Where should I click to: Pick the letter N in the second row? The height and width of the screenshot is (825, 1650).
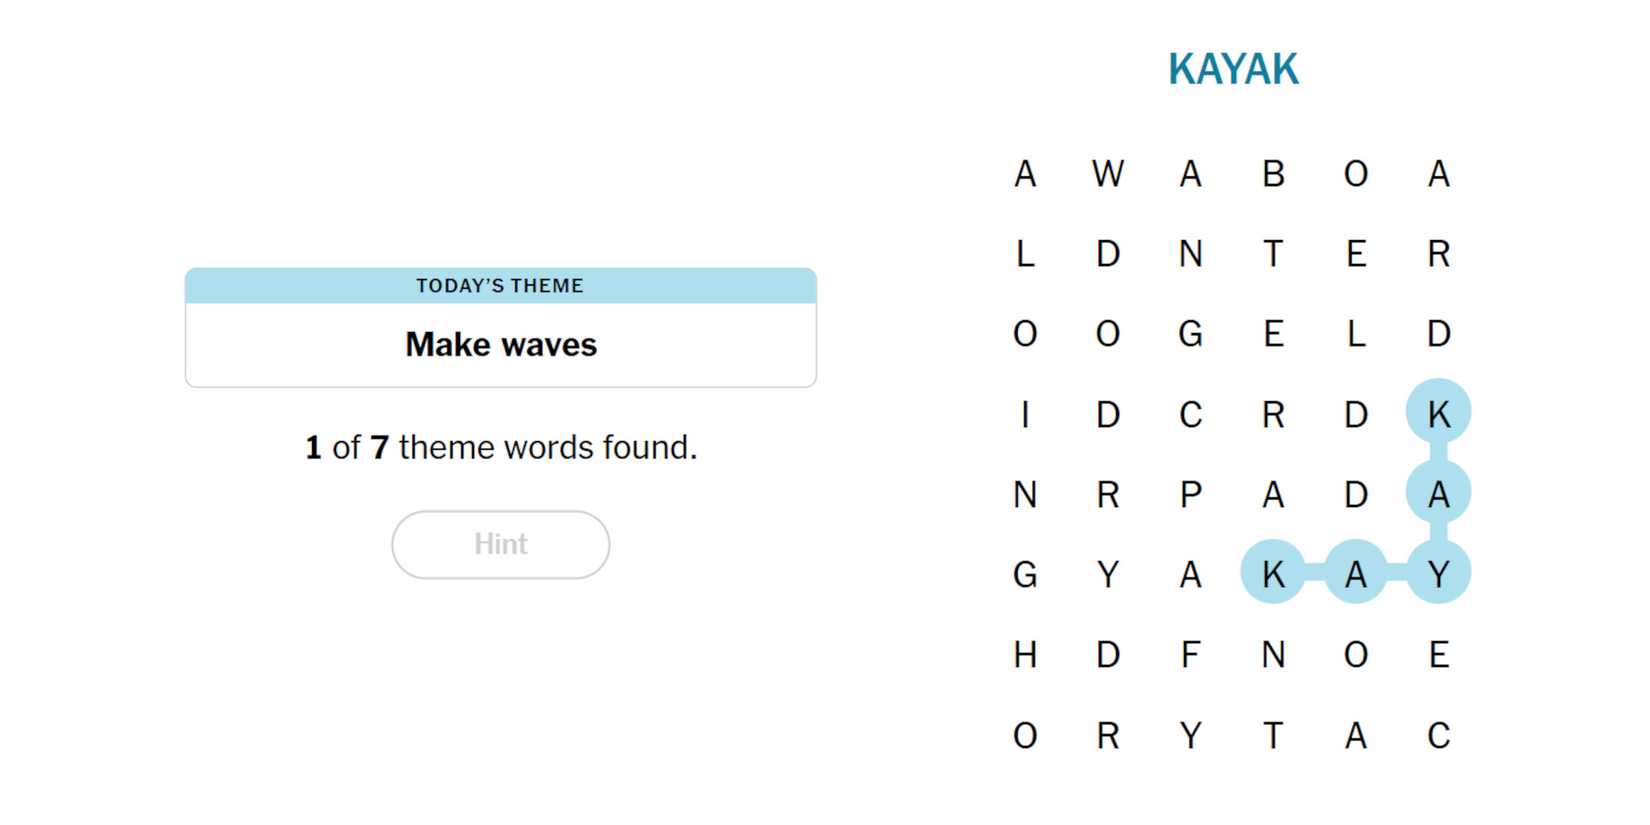pos(1190,254)
